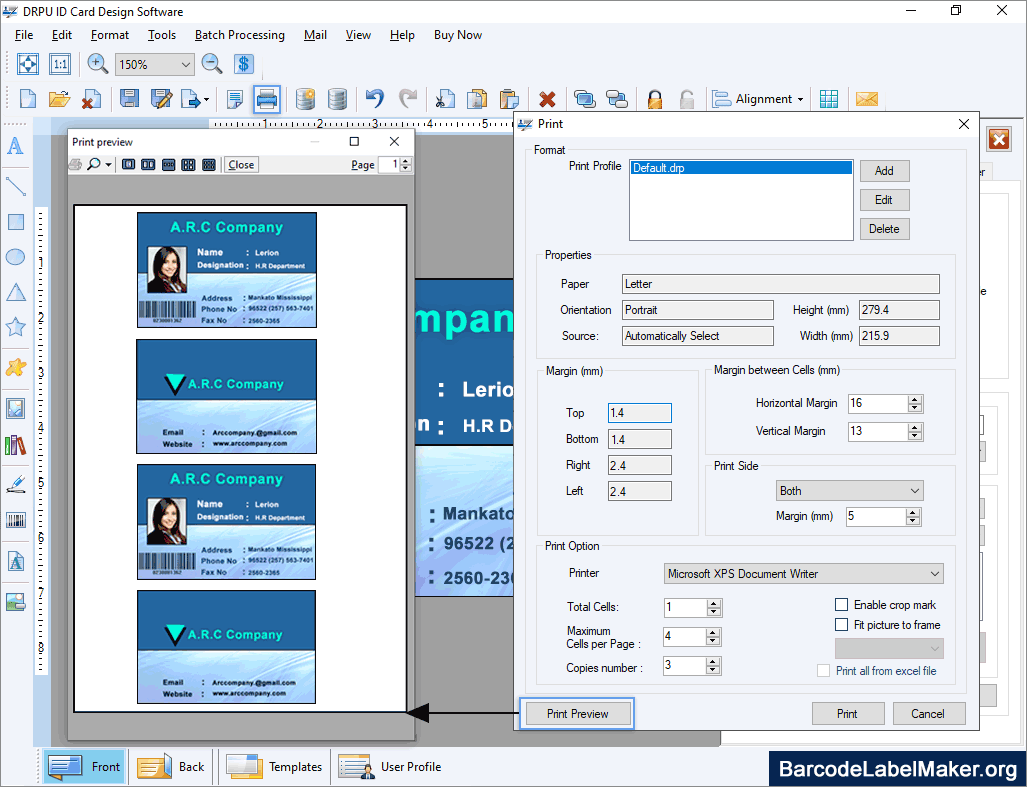This screenshot has height=787, width=1027.
Task: Select the line drawing tool
Action: click(15, 187)
